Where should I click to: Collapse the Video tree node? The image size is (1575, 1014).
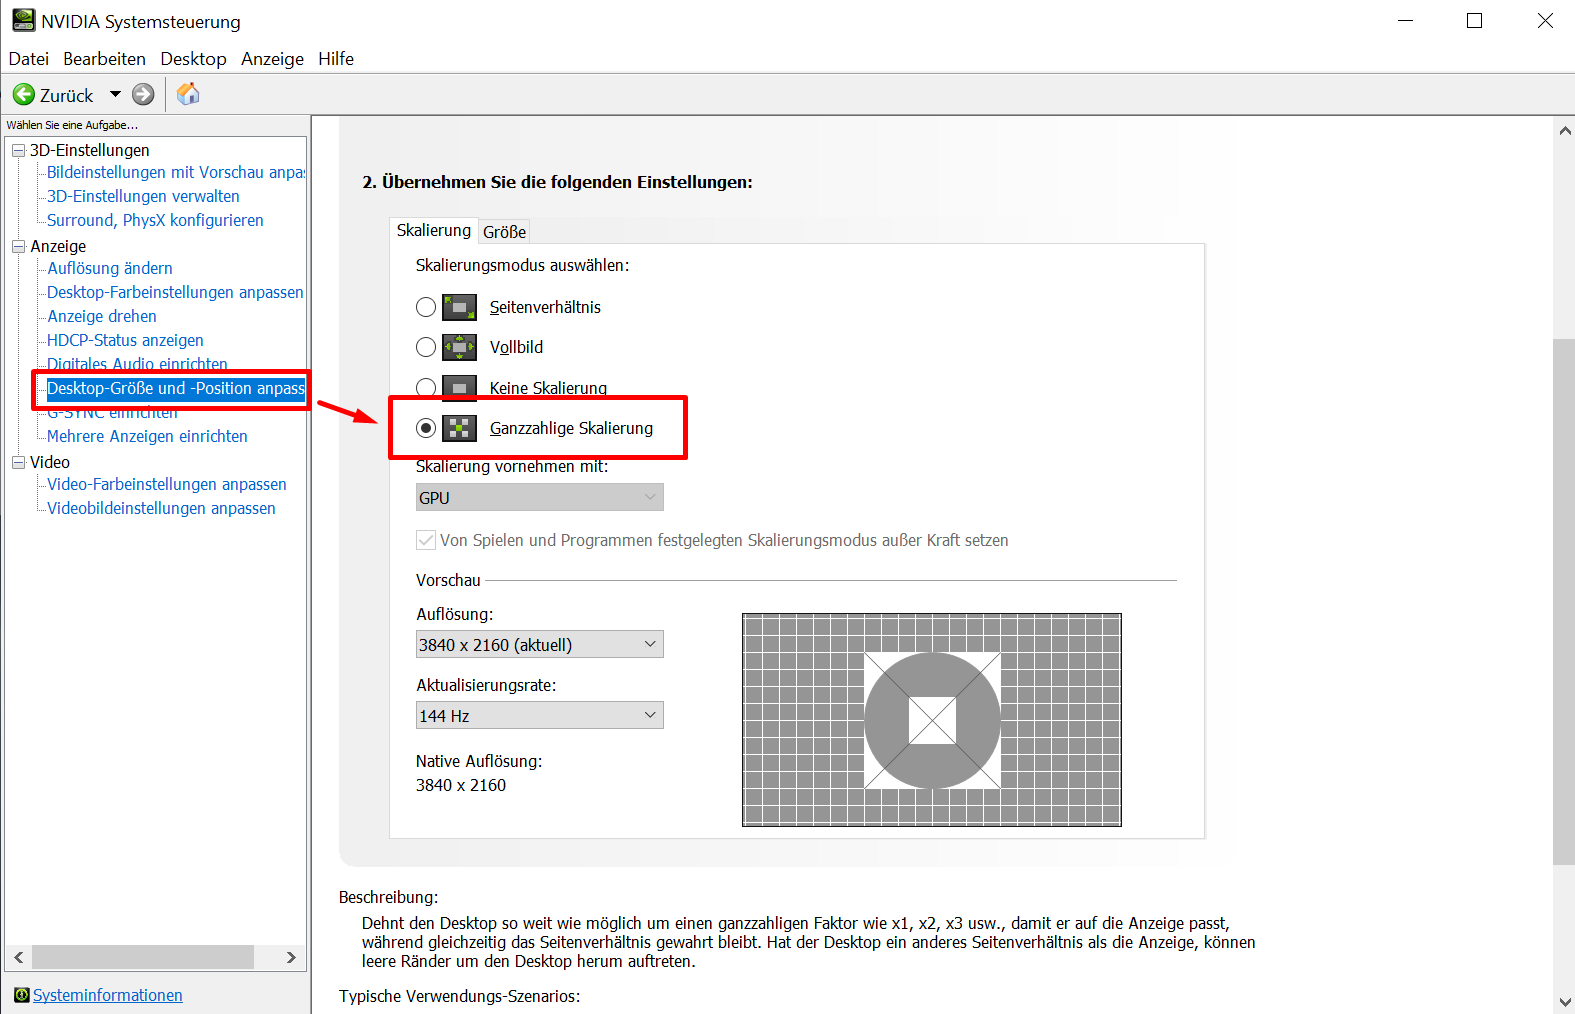(18, 462)
